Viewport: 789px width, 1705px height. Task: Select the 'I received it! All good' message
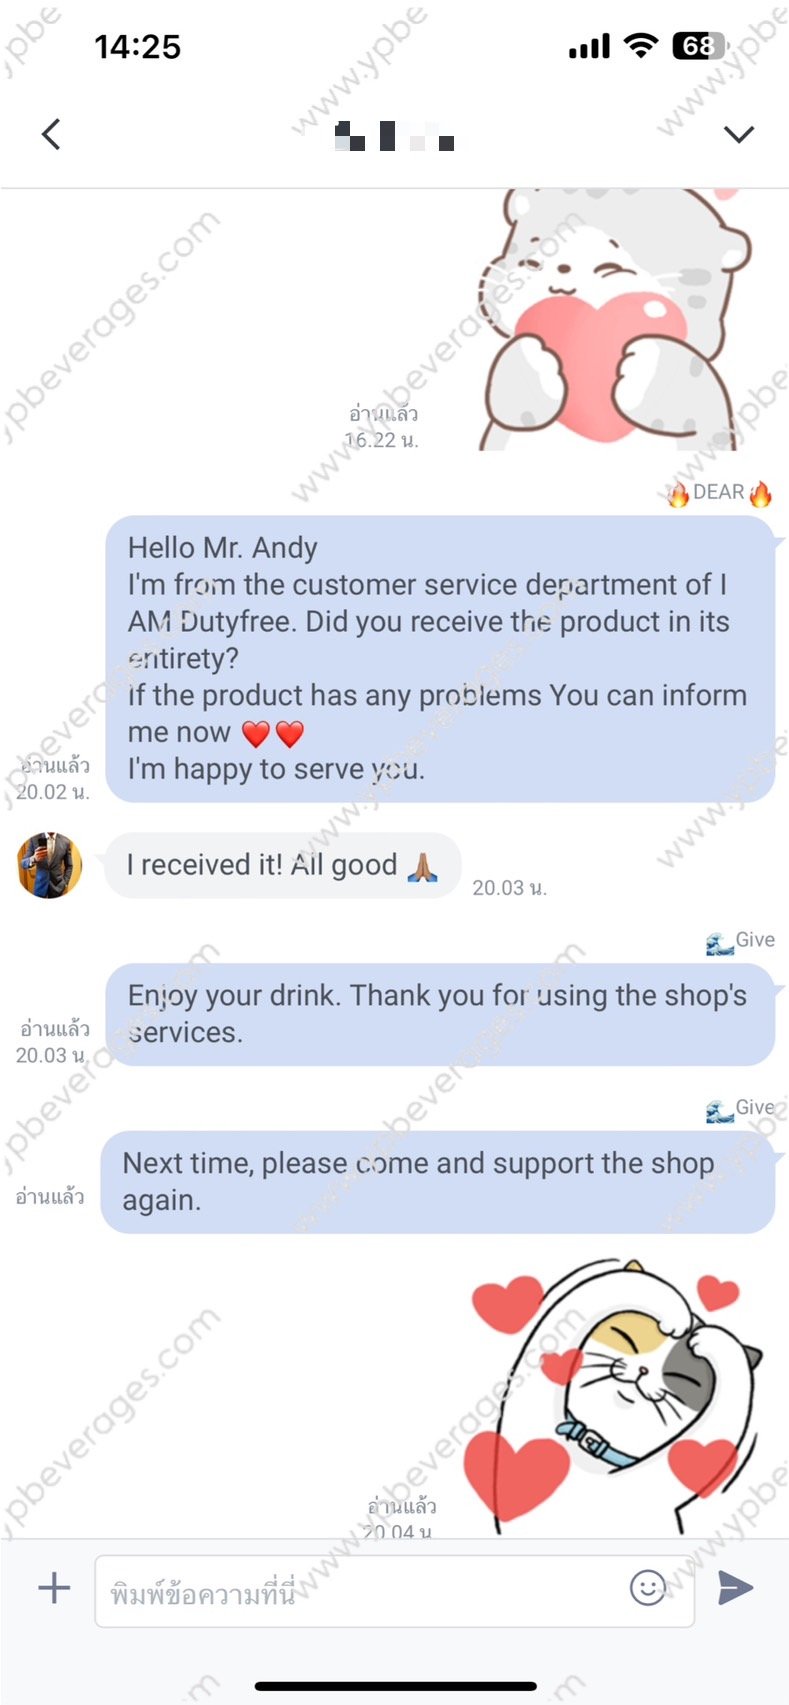[x=283, y=865]
